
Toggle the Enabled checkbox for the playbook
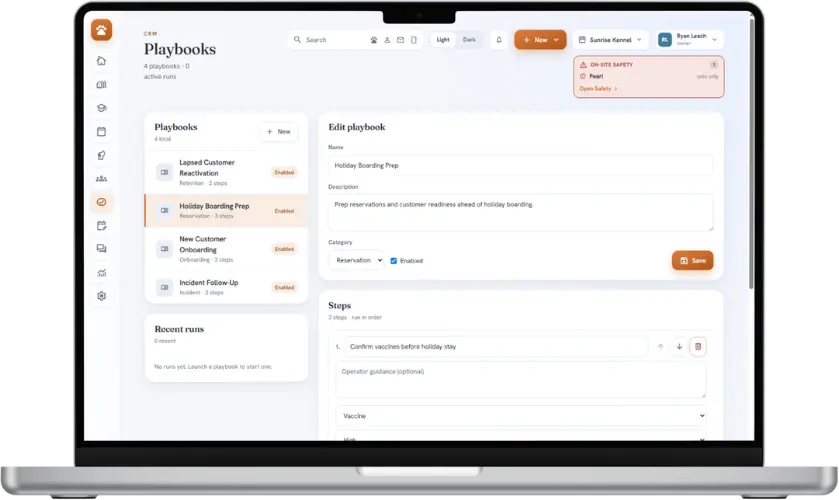tap(394, 261)
